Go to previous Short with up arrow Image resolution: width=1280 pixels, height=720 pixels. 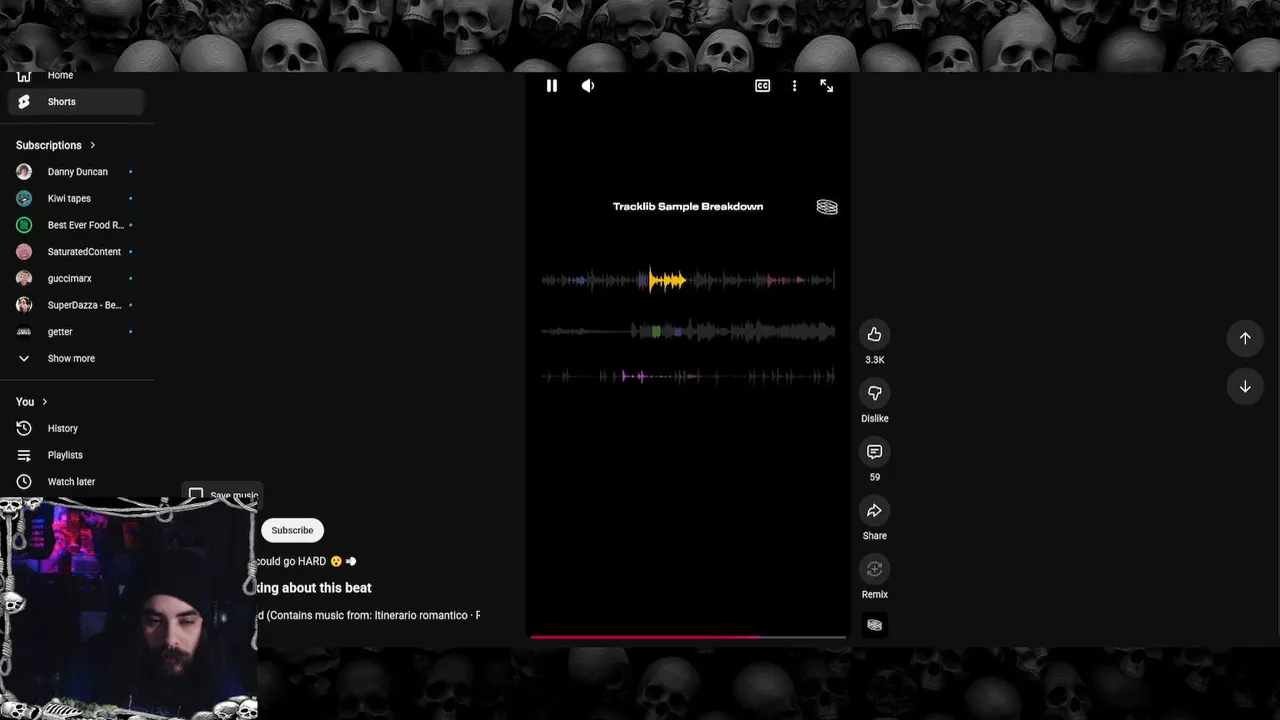coord(1245,338)
